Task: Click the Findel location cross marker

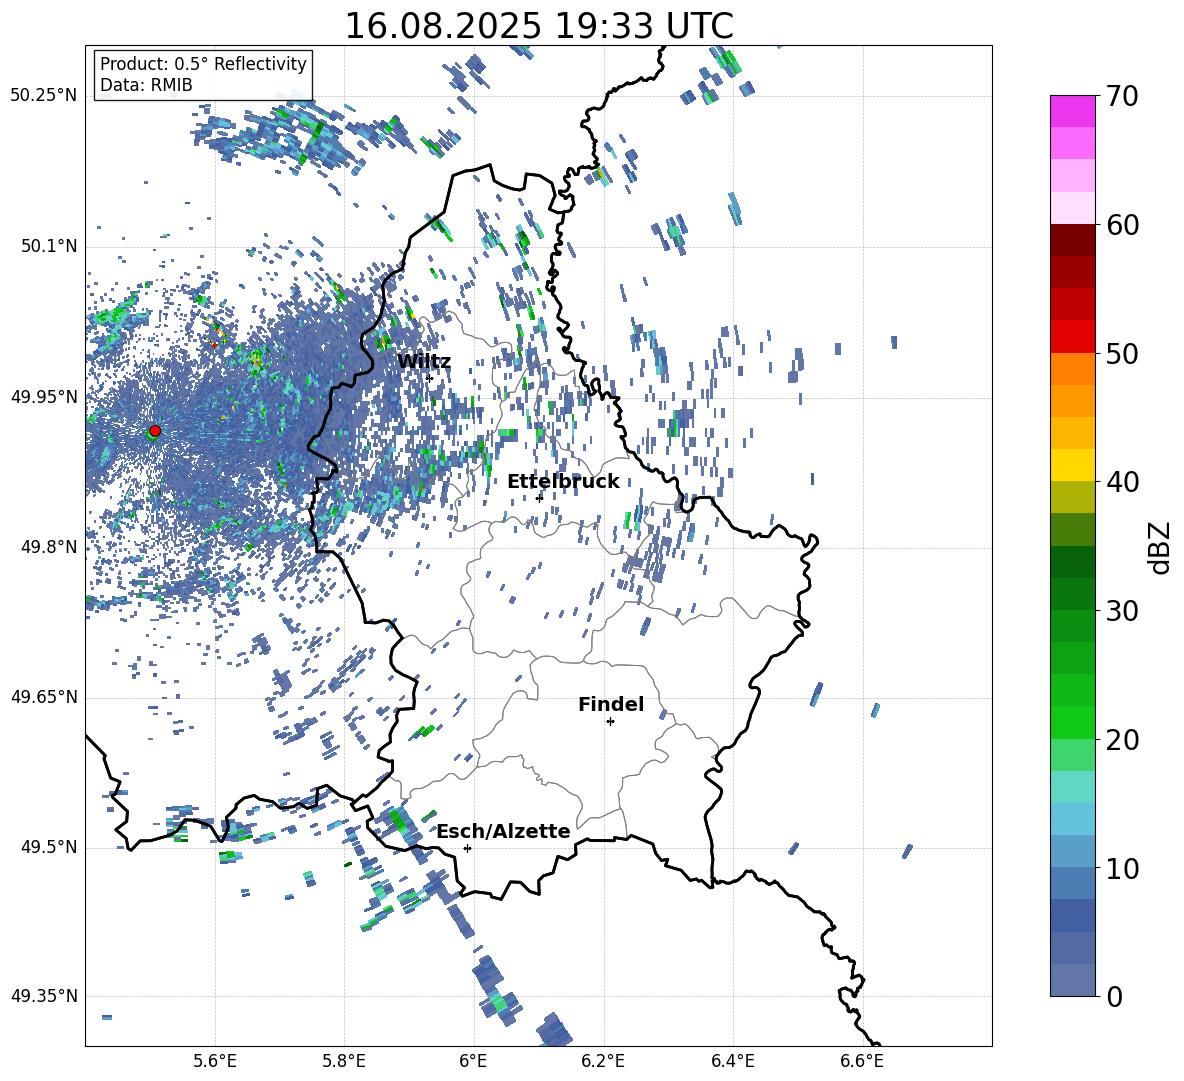Action: (610, 722)
